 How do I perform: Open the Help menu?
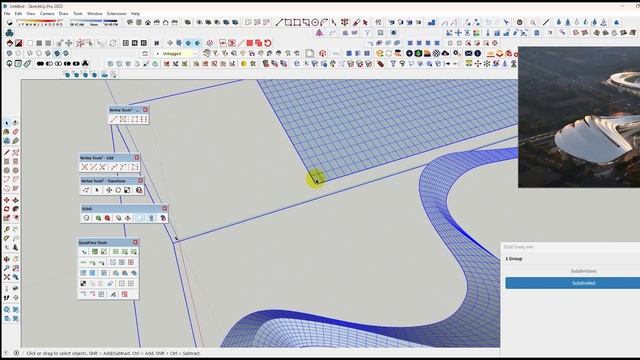(x=135, y=13)
